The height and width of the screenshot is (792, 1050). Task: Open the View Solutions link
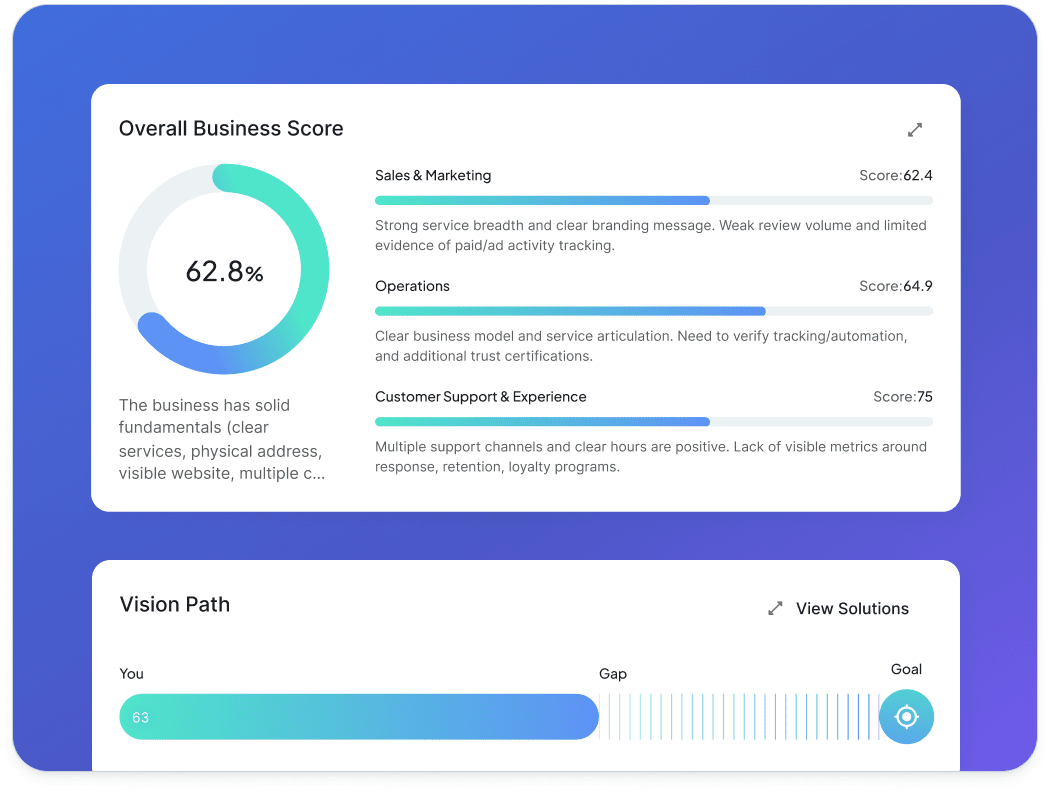852,608
